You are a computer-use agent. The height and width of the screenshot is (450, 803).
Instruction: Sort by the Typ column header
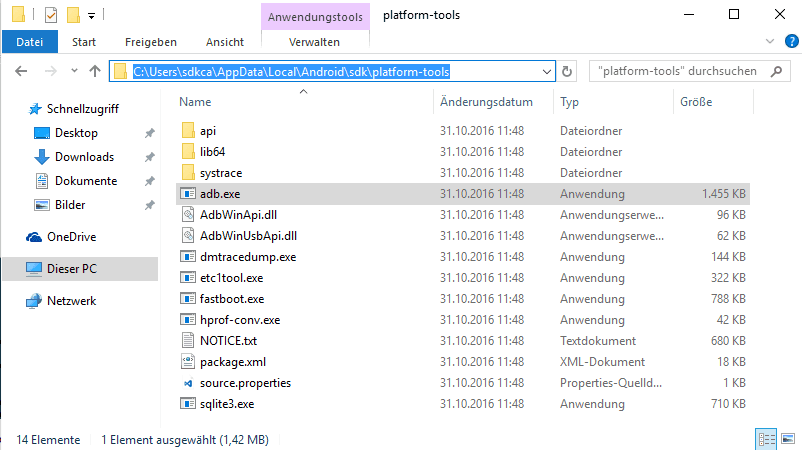(x=613, y=102)
